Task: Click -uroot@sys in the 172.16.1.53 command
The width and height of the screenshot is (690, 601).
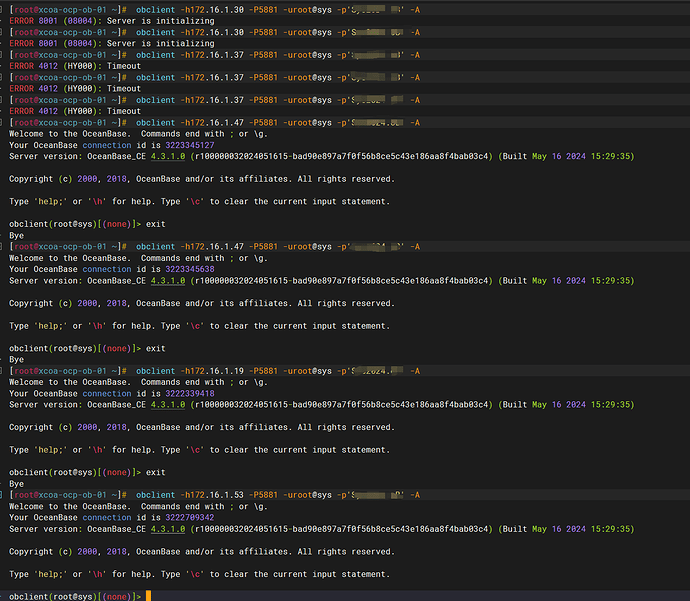Action: coord(307,495)
